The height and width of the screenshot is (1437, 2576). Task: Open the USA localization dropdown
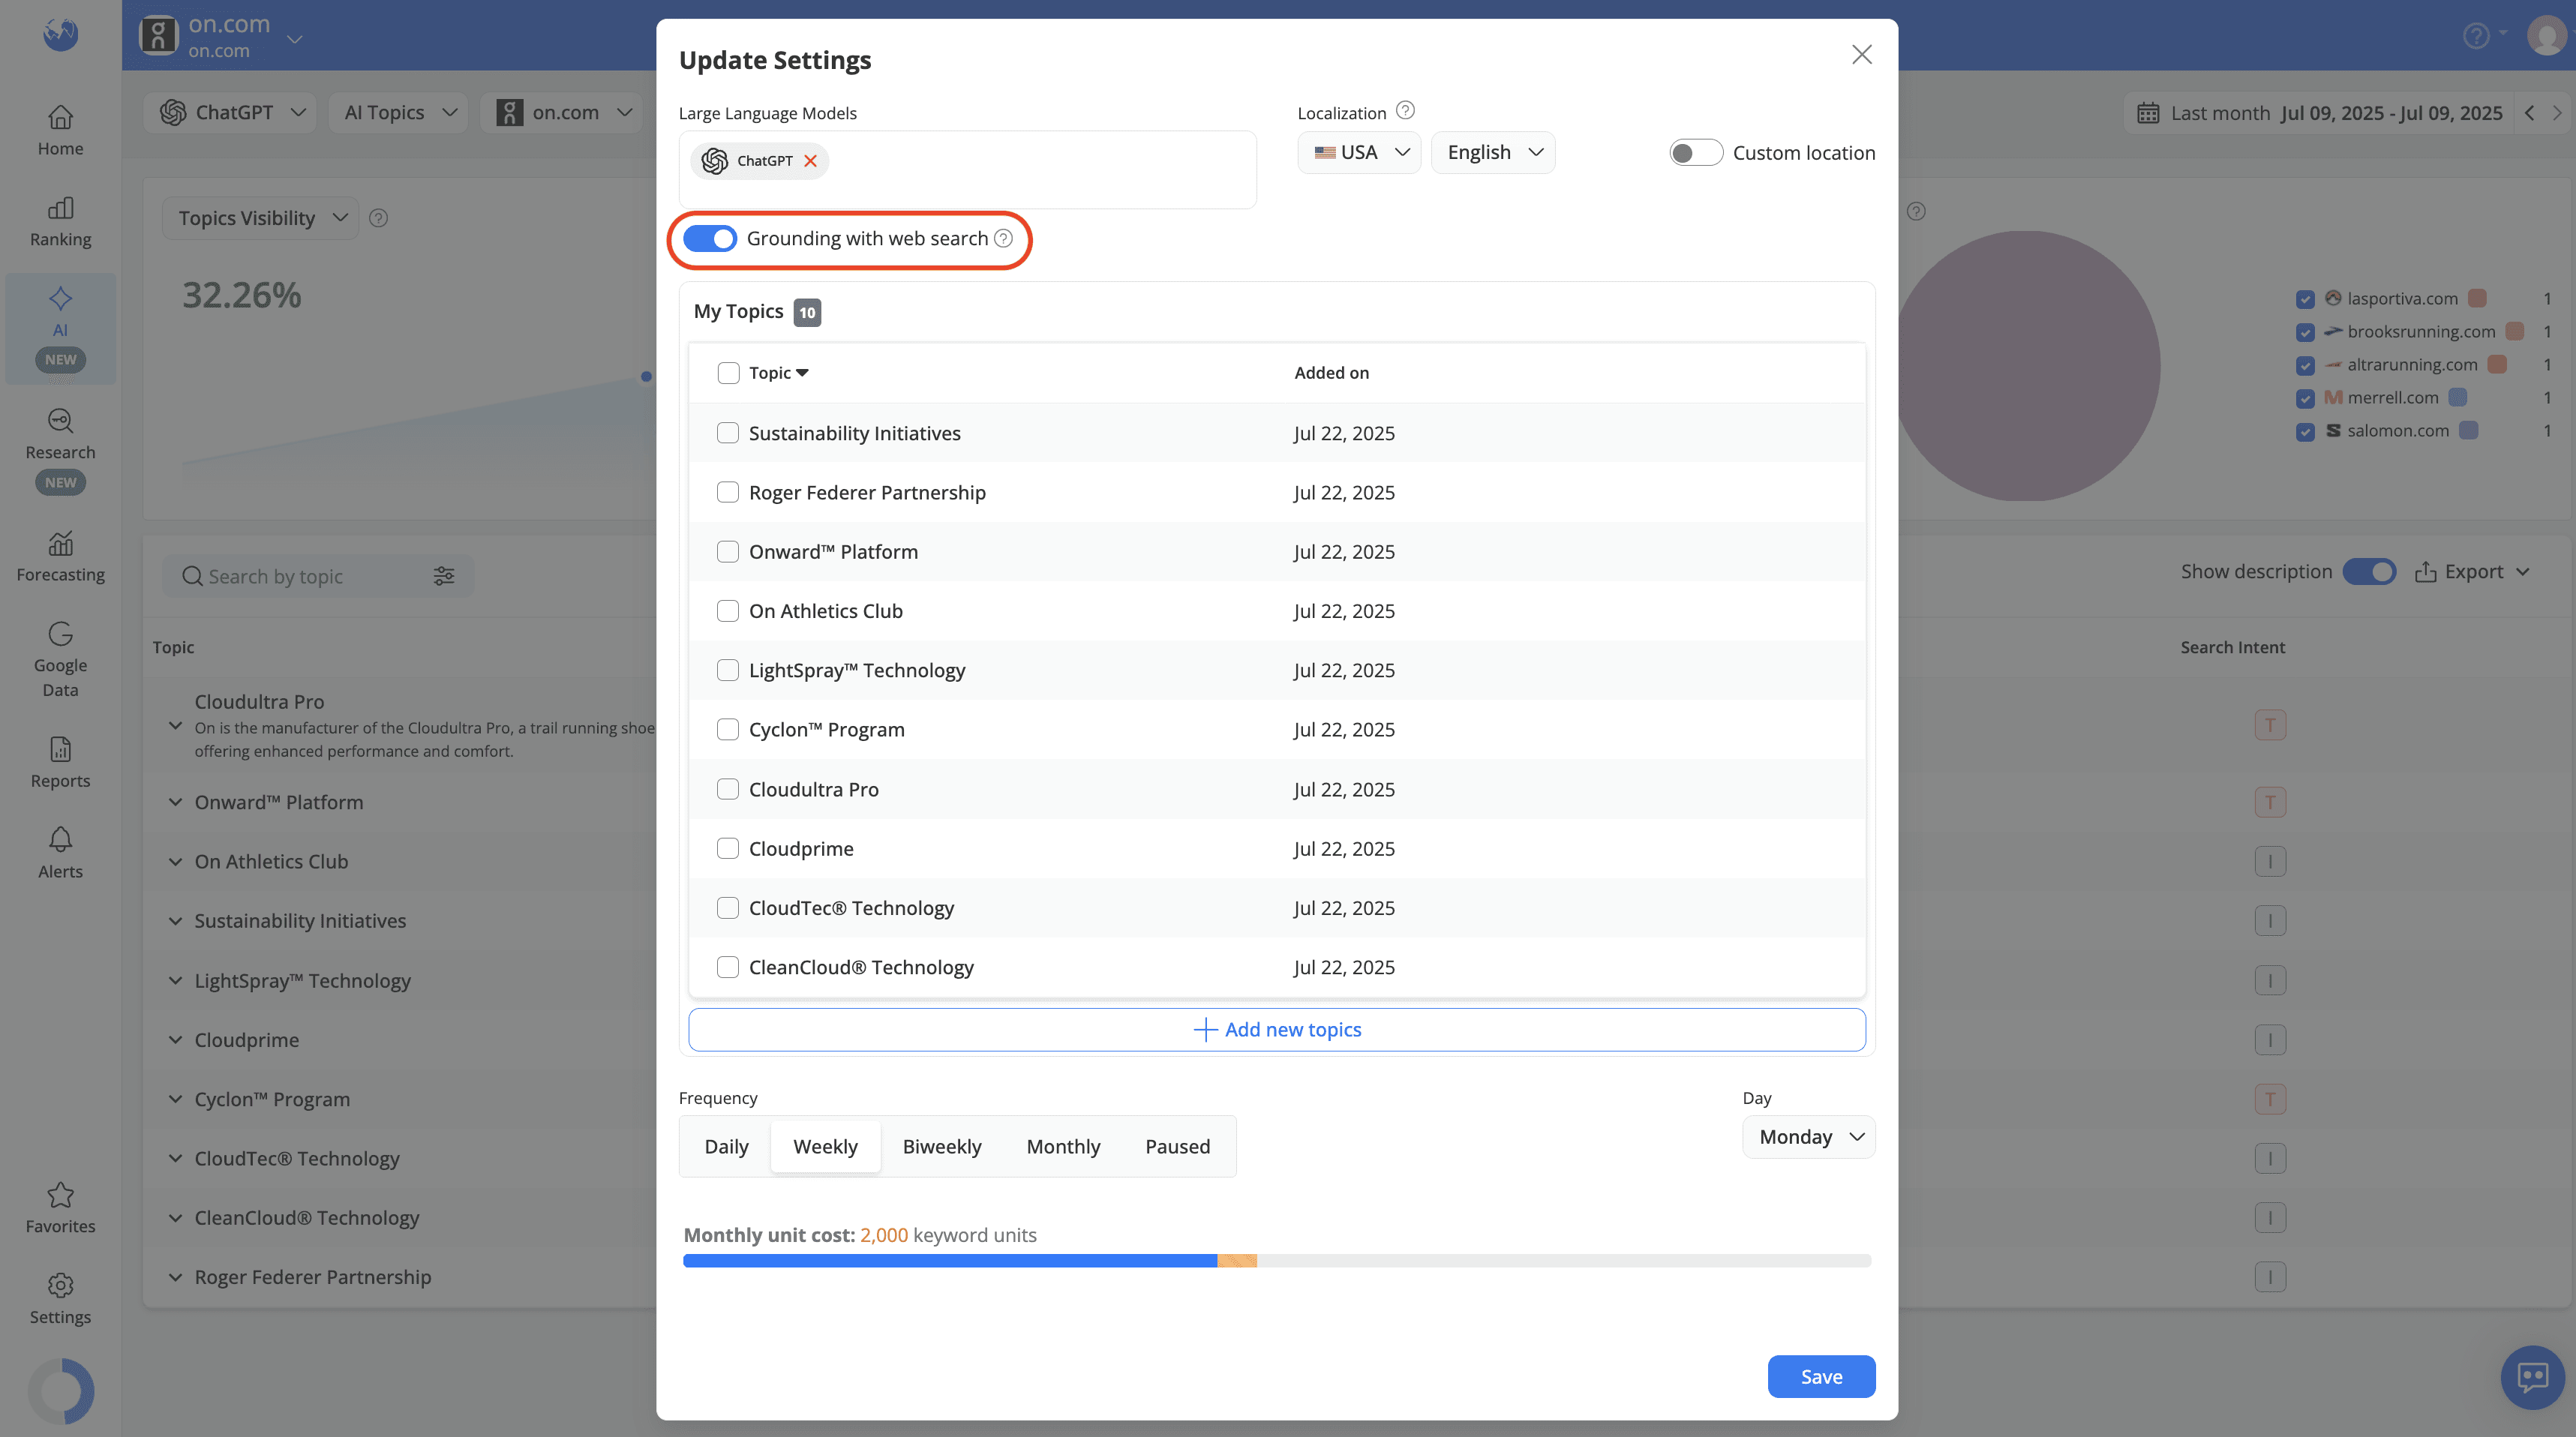click(1359, 152)
